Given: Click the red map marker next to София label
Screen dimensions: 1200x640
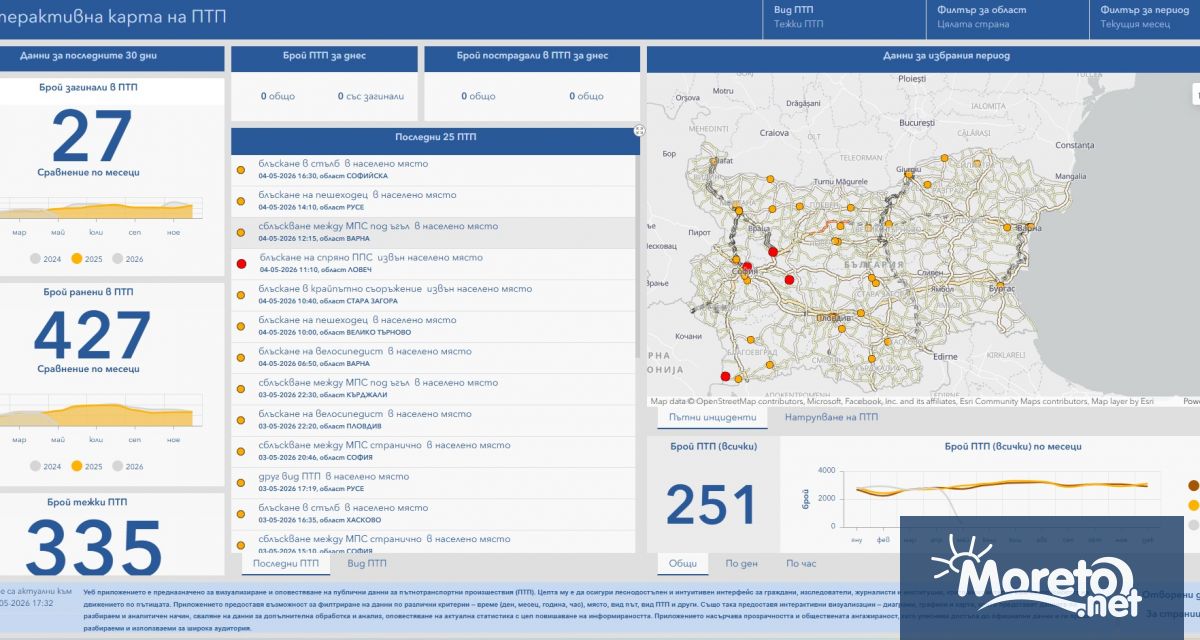Looking at the screenshot, I should click(747, 266).
